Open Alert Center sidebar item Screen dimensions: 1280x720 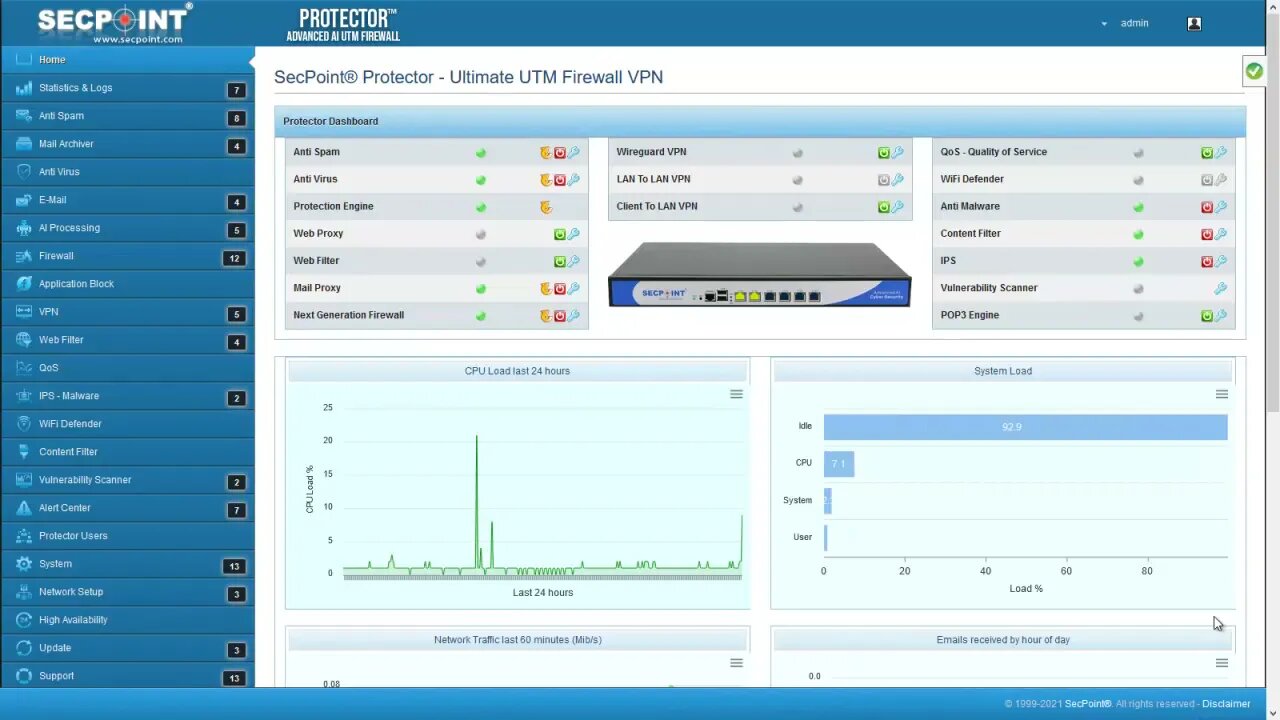[x=128, y=508]
